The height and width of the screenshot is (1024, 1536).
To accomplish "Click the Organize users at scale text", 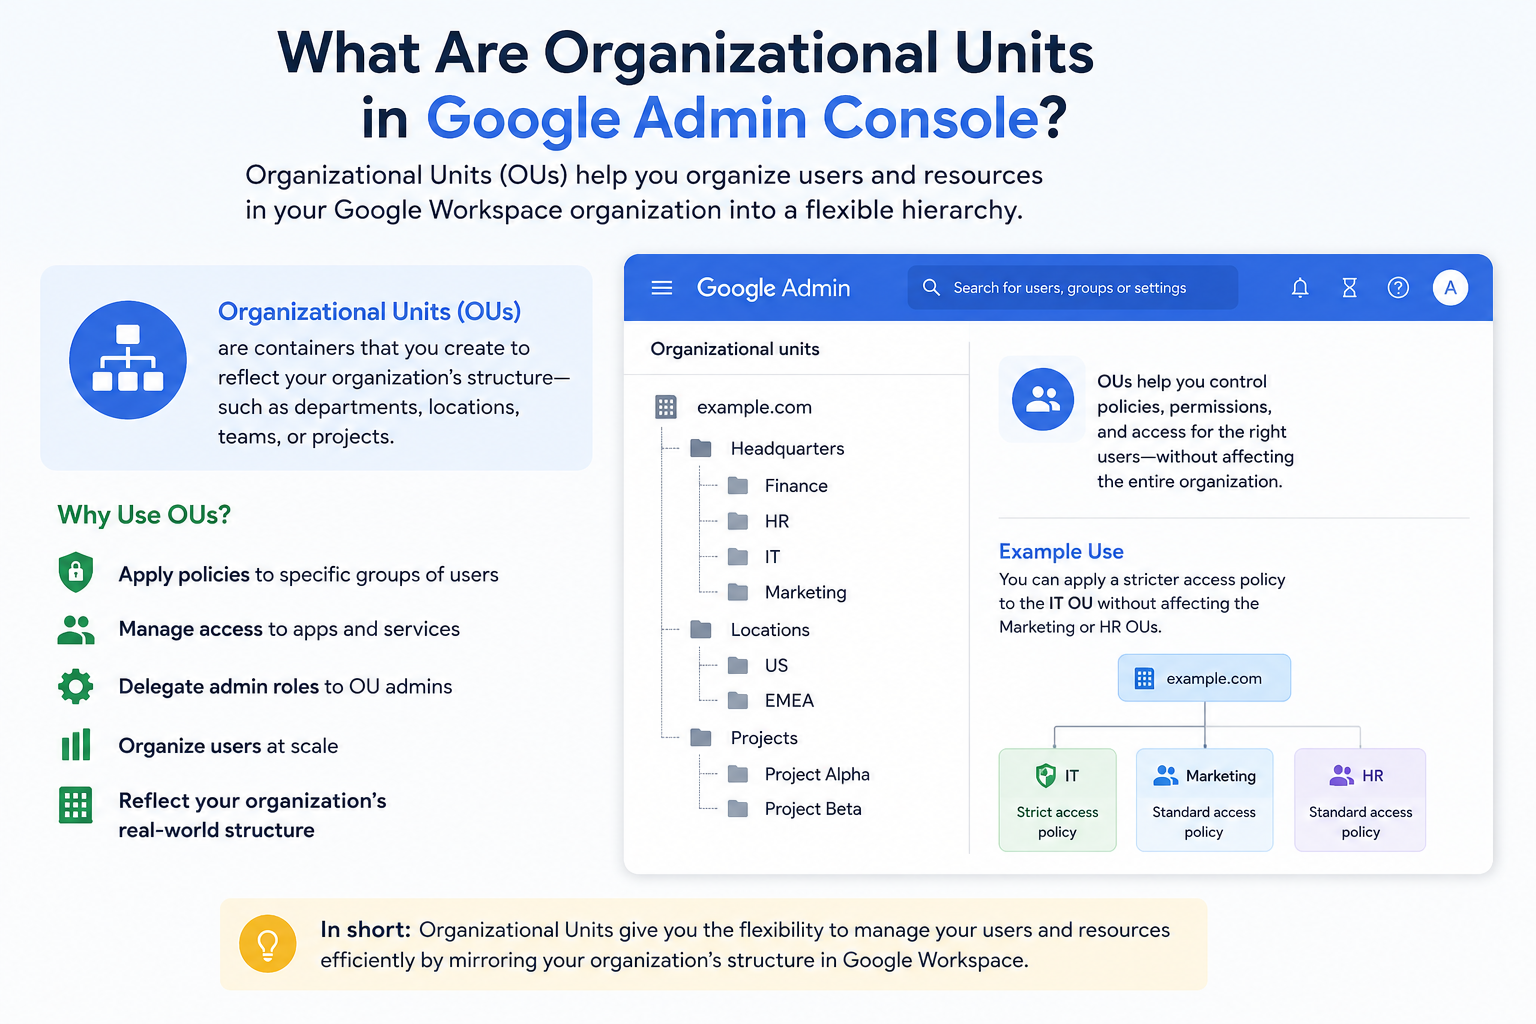I will [228, 746].
